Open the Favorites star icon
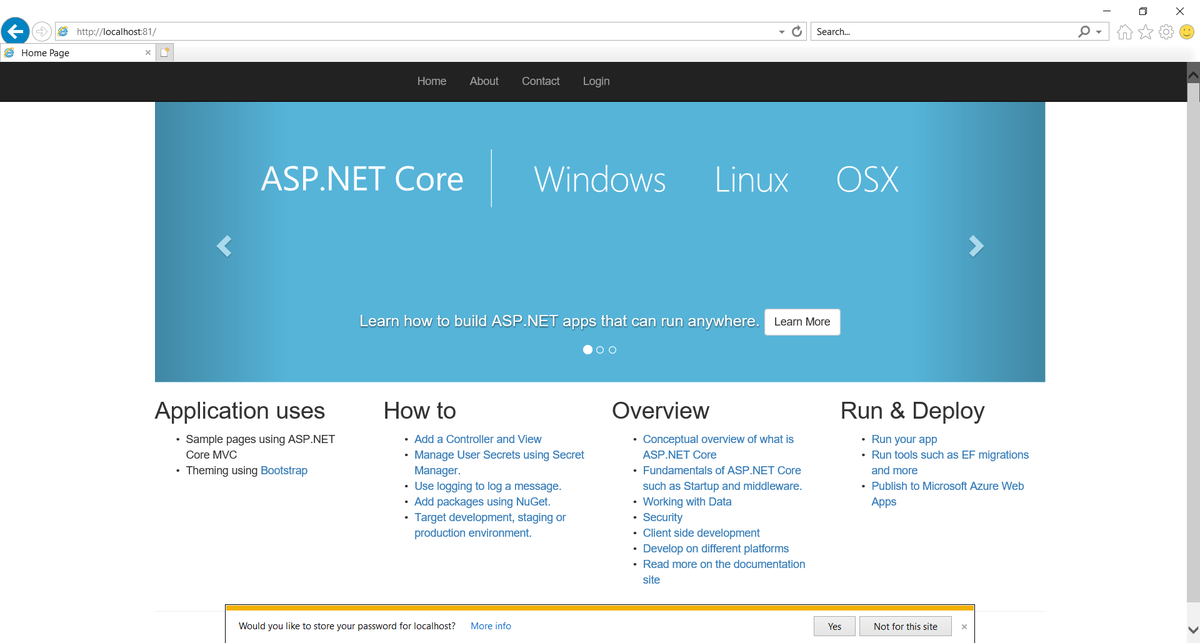The height and width of the screenshot is (643, 1200). pyautogui.click(x=1146, y=32)
